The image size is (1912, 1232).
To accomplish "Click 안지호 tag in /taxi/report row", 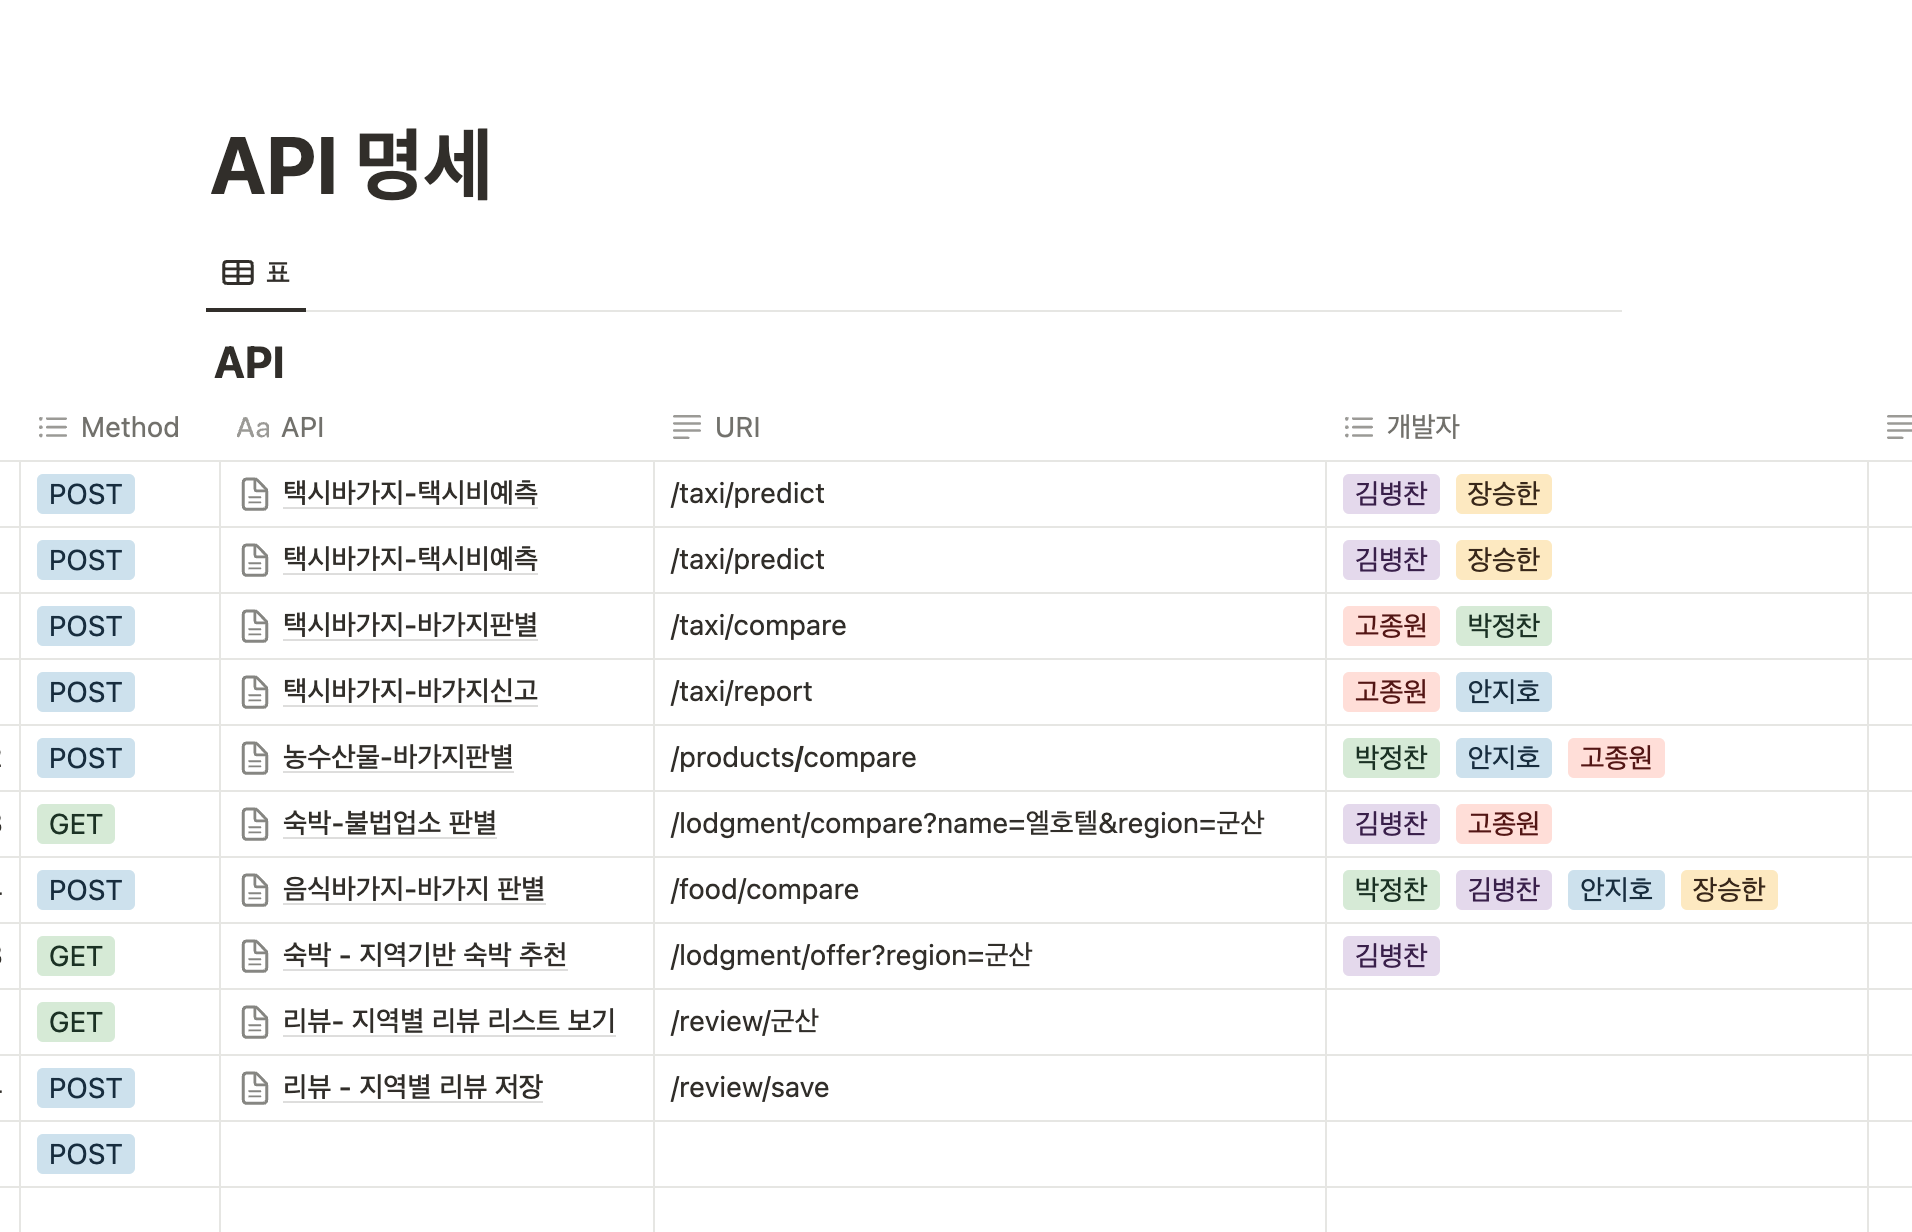I will [1504, 692].
